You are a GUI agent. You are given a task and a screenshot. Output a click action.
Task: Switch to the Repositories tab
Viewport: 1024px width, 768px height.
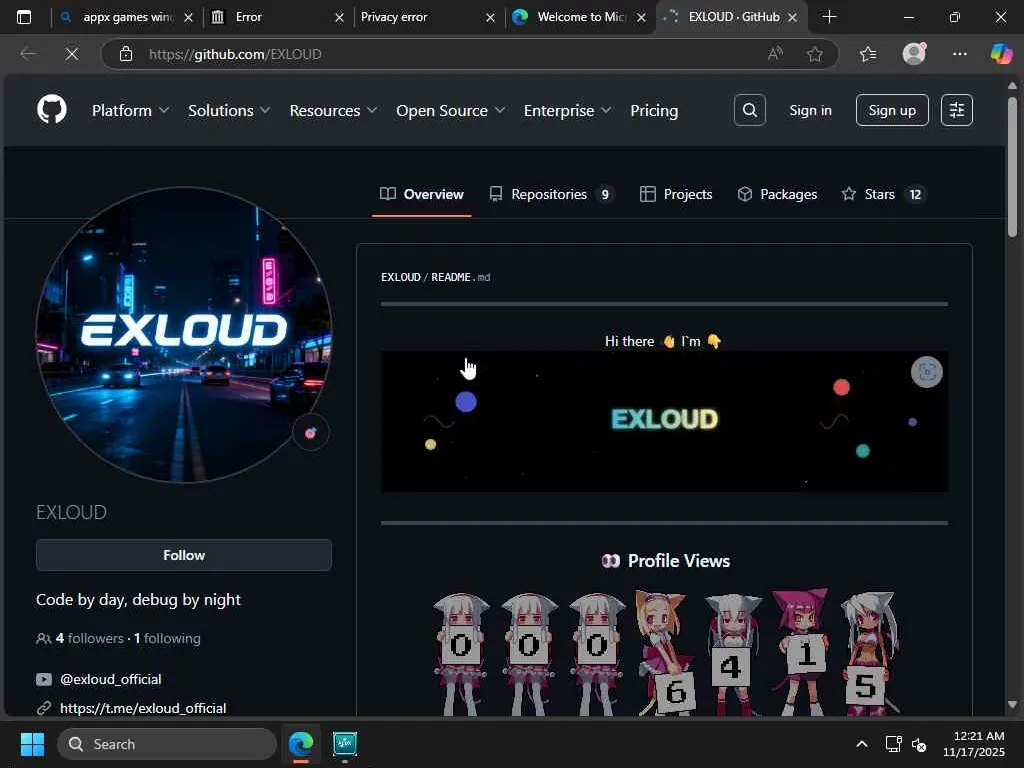552,194
